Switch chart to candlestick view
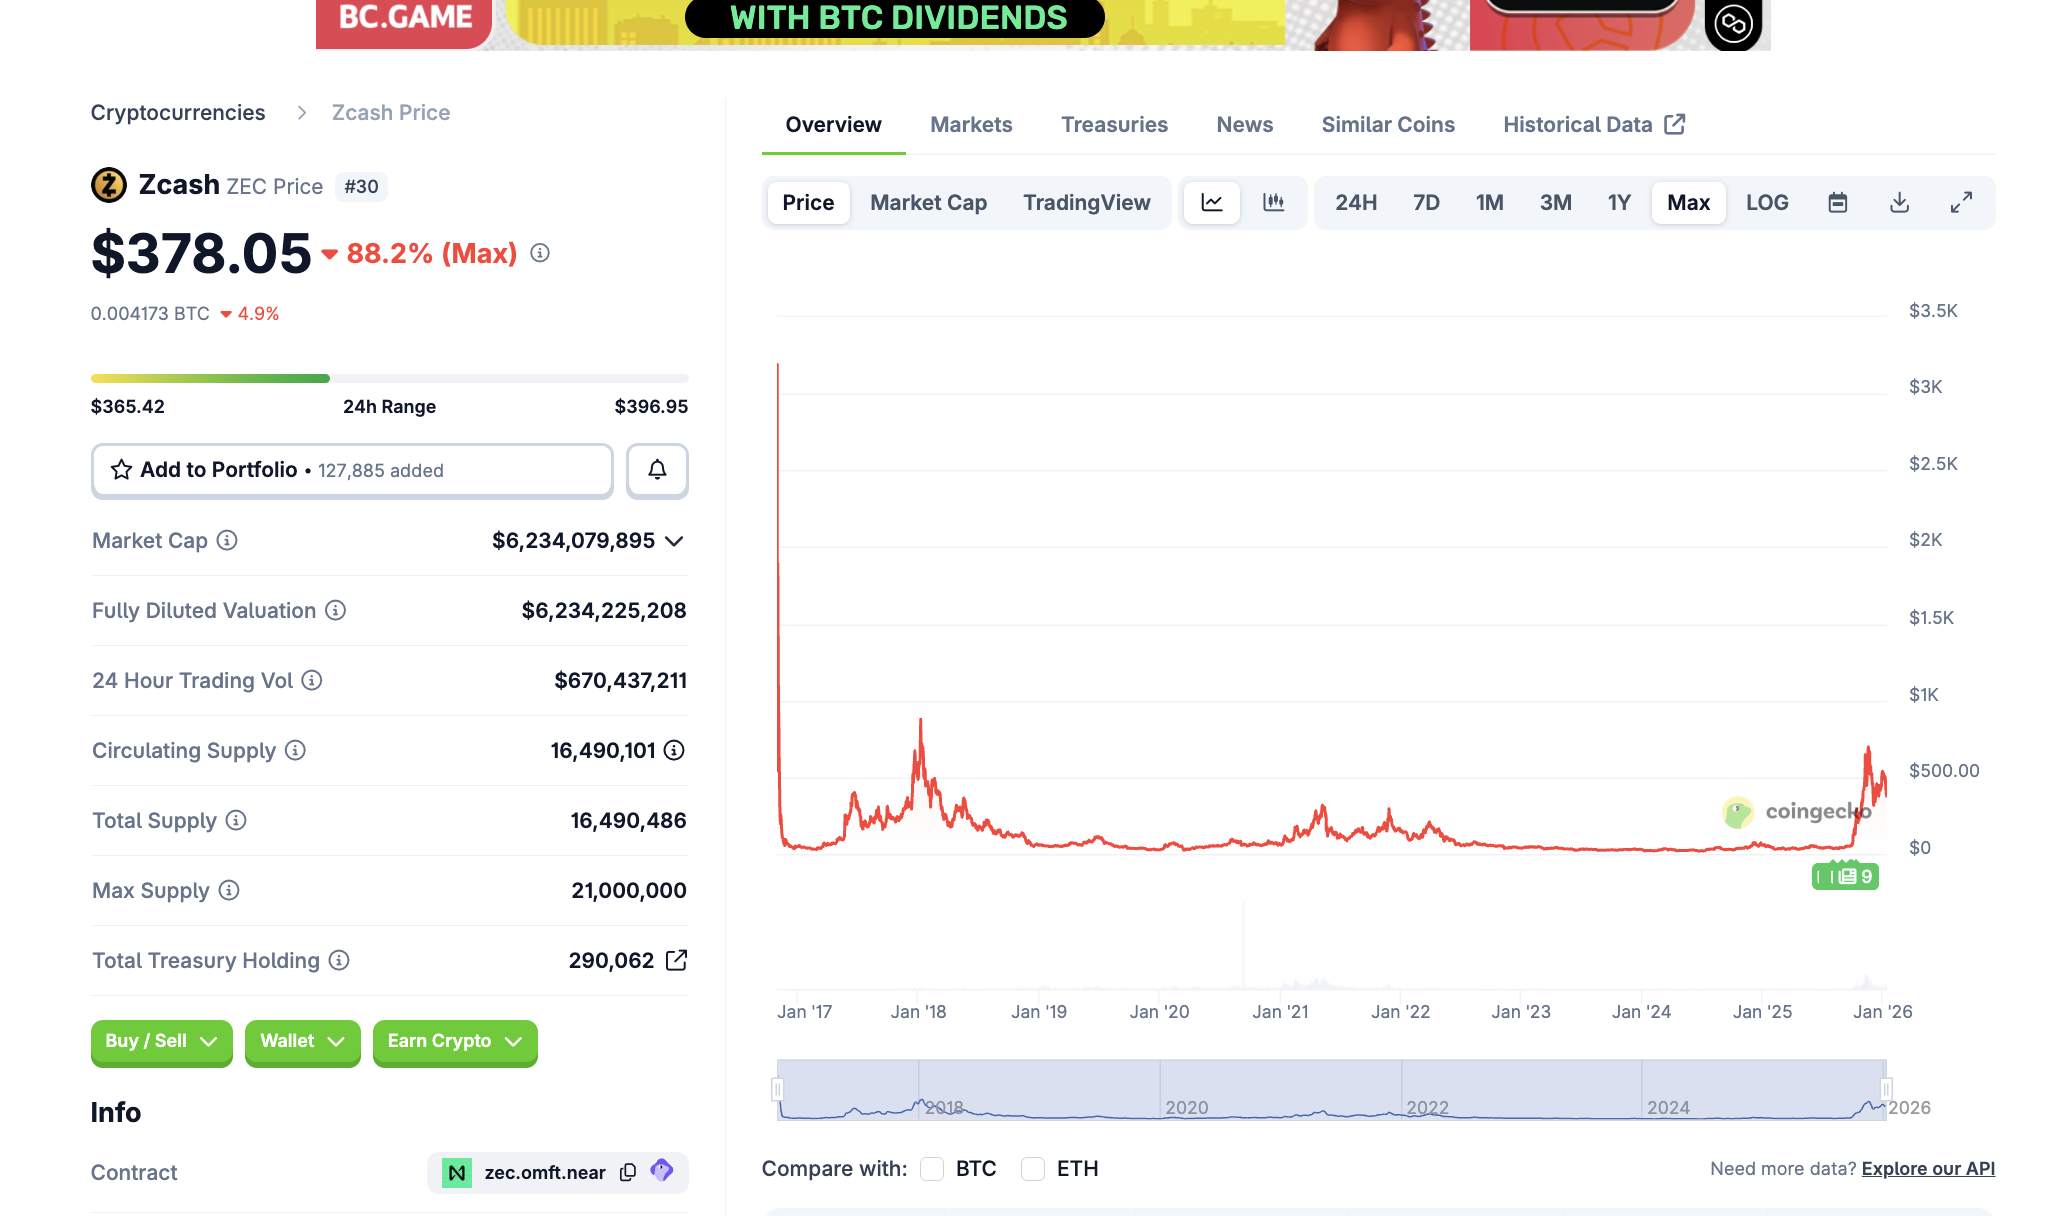Viewport: 2056px width, 1216px height. tap(1275, 202)
